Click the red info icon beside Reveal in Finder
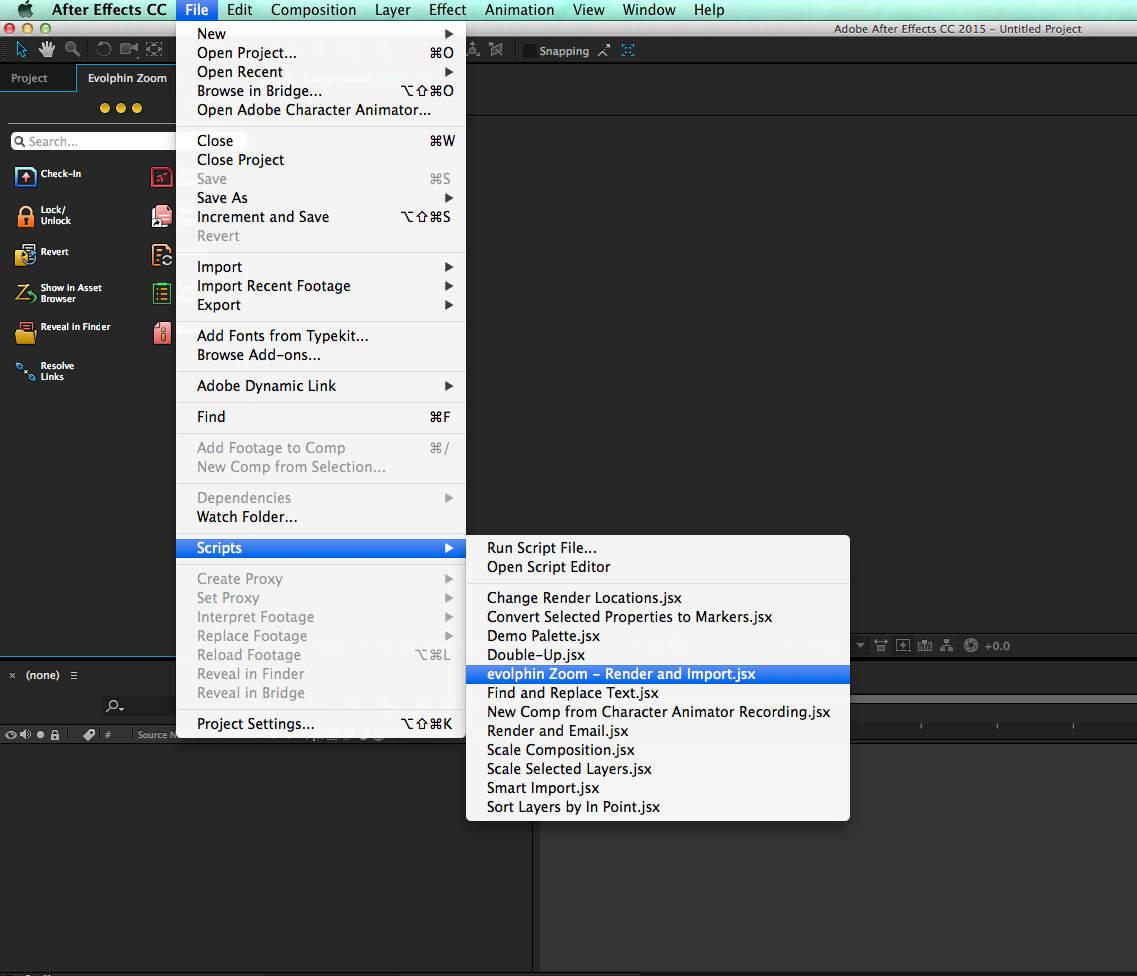 tap(162, 333)
